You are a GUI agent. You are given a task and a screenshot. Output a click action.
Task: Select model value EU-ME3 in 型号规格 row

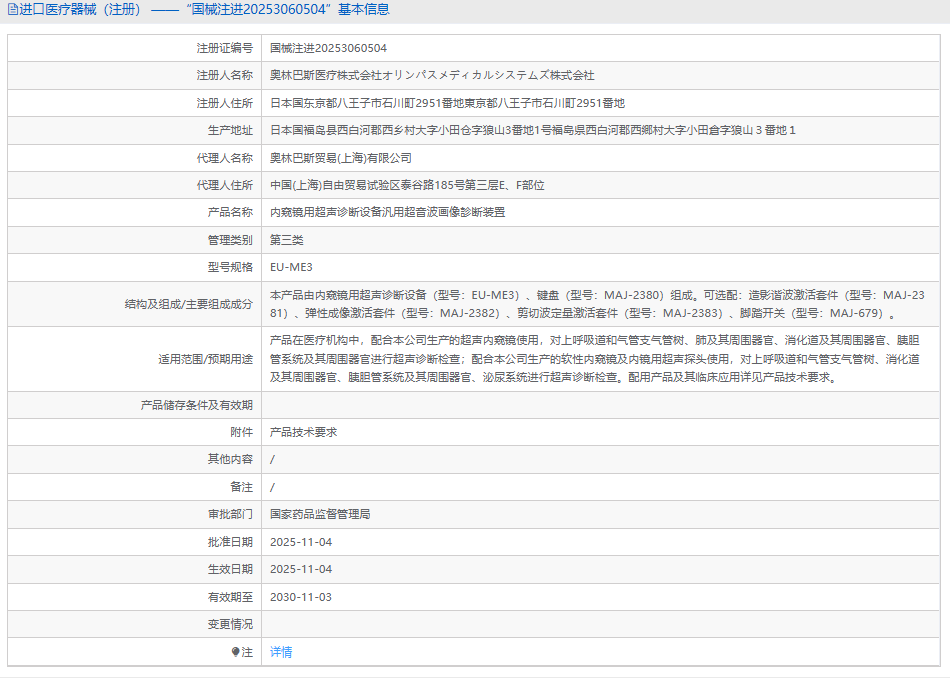[x=291, y=267]
